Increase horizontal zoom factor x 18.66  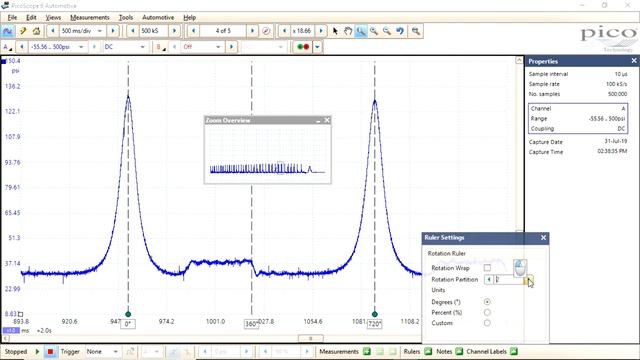[x=321, y=31]
